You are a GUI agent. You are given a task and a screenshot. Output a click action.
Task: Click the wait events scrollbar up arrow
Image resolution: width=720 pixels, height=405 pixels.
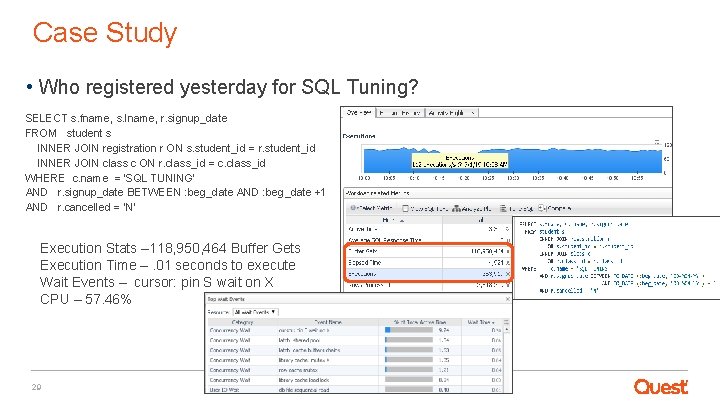click(x=506, y=330)
